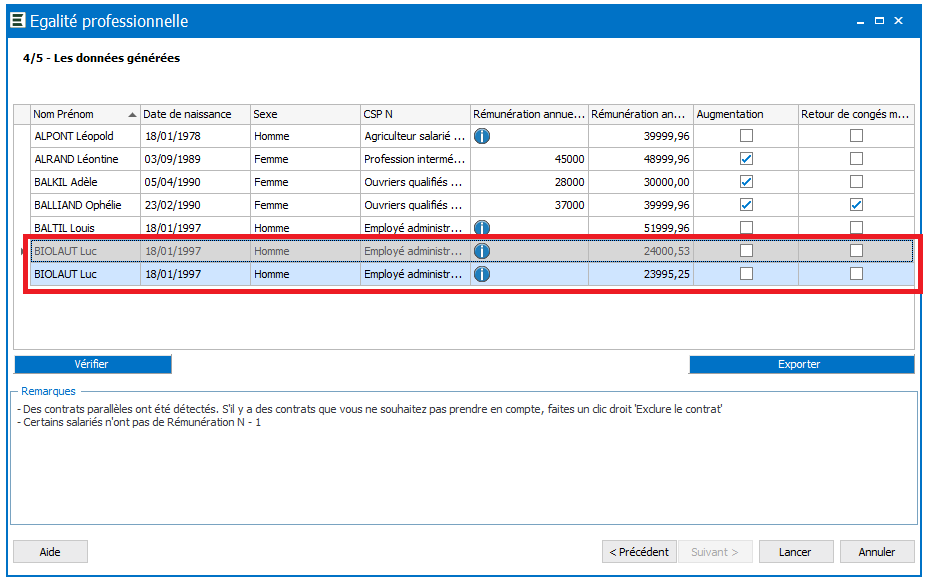Check Retour de congés in the 24000,53 row

pyautogui.click(x=856, y=251)
